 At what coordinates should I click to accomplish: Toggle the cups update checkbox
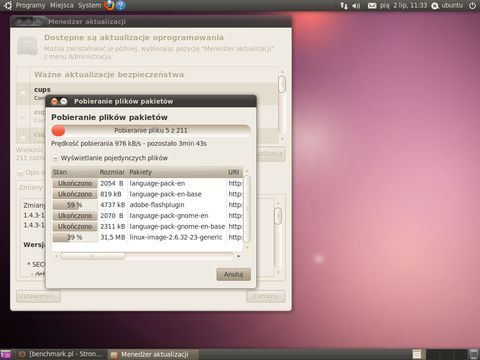23,93
